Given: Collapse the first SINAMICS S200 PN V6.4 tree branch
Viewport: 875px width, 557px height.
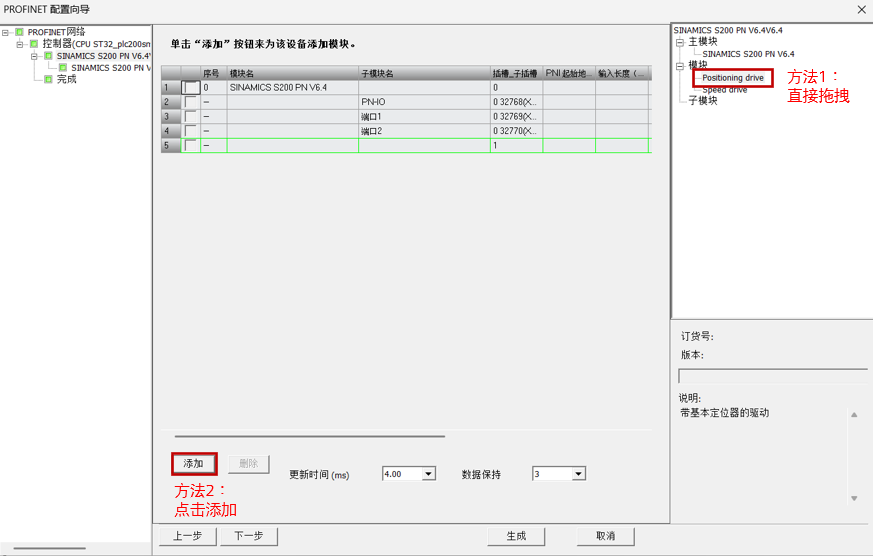Looking at the screenshot, I should click(x=35, y=56).
